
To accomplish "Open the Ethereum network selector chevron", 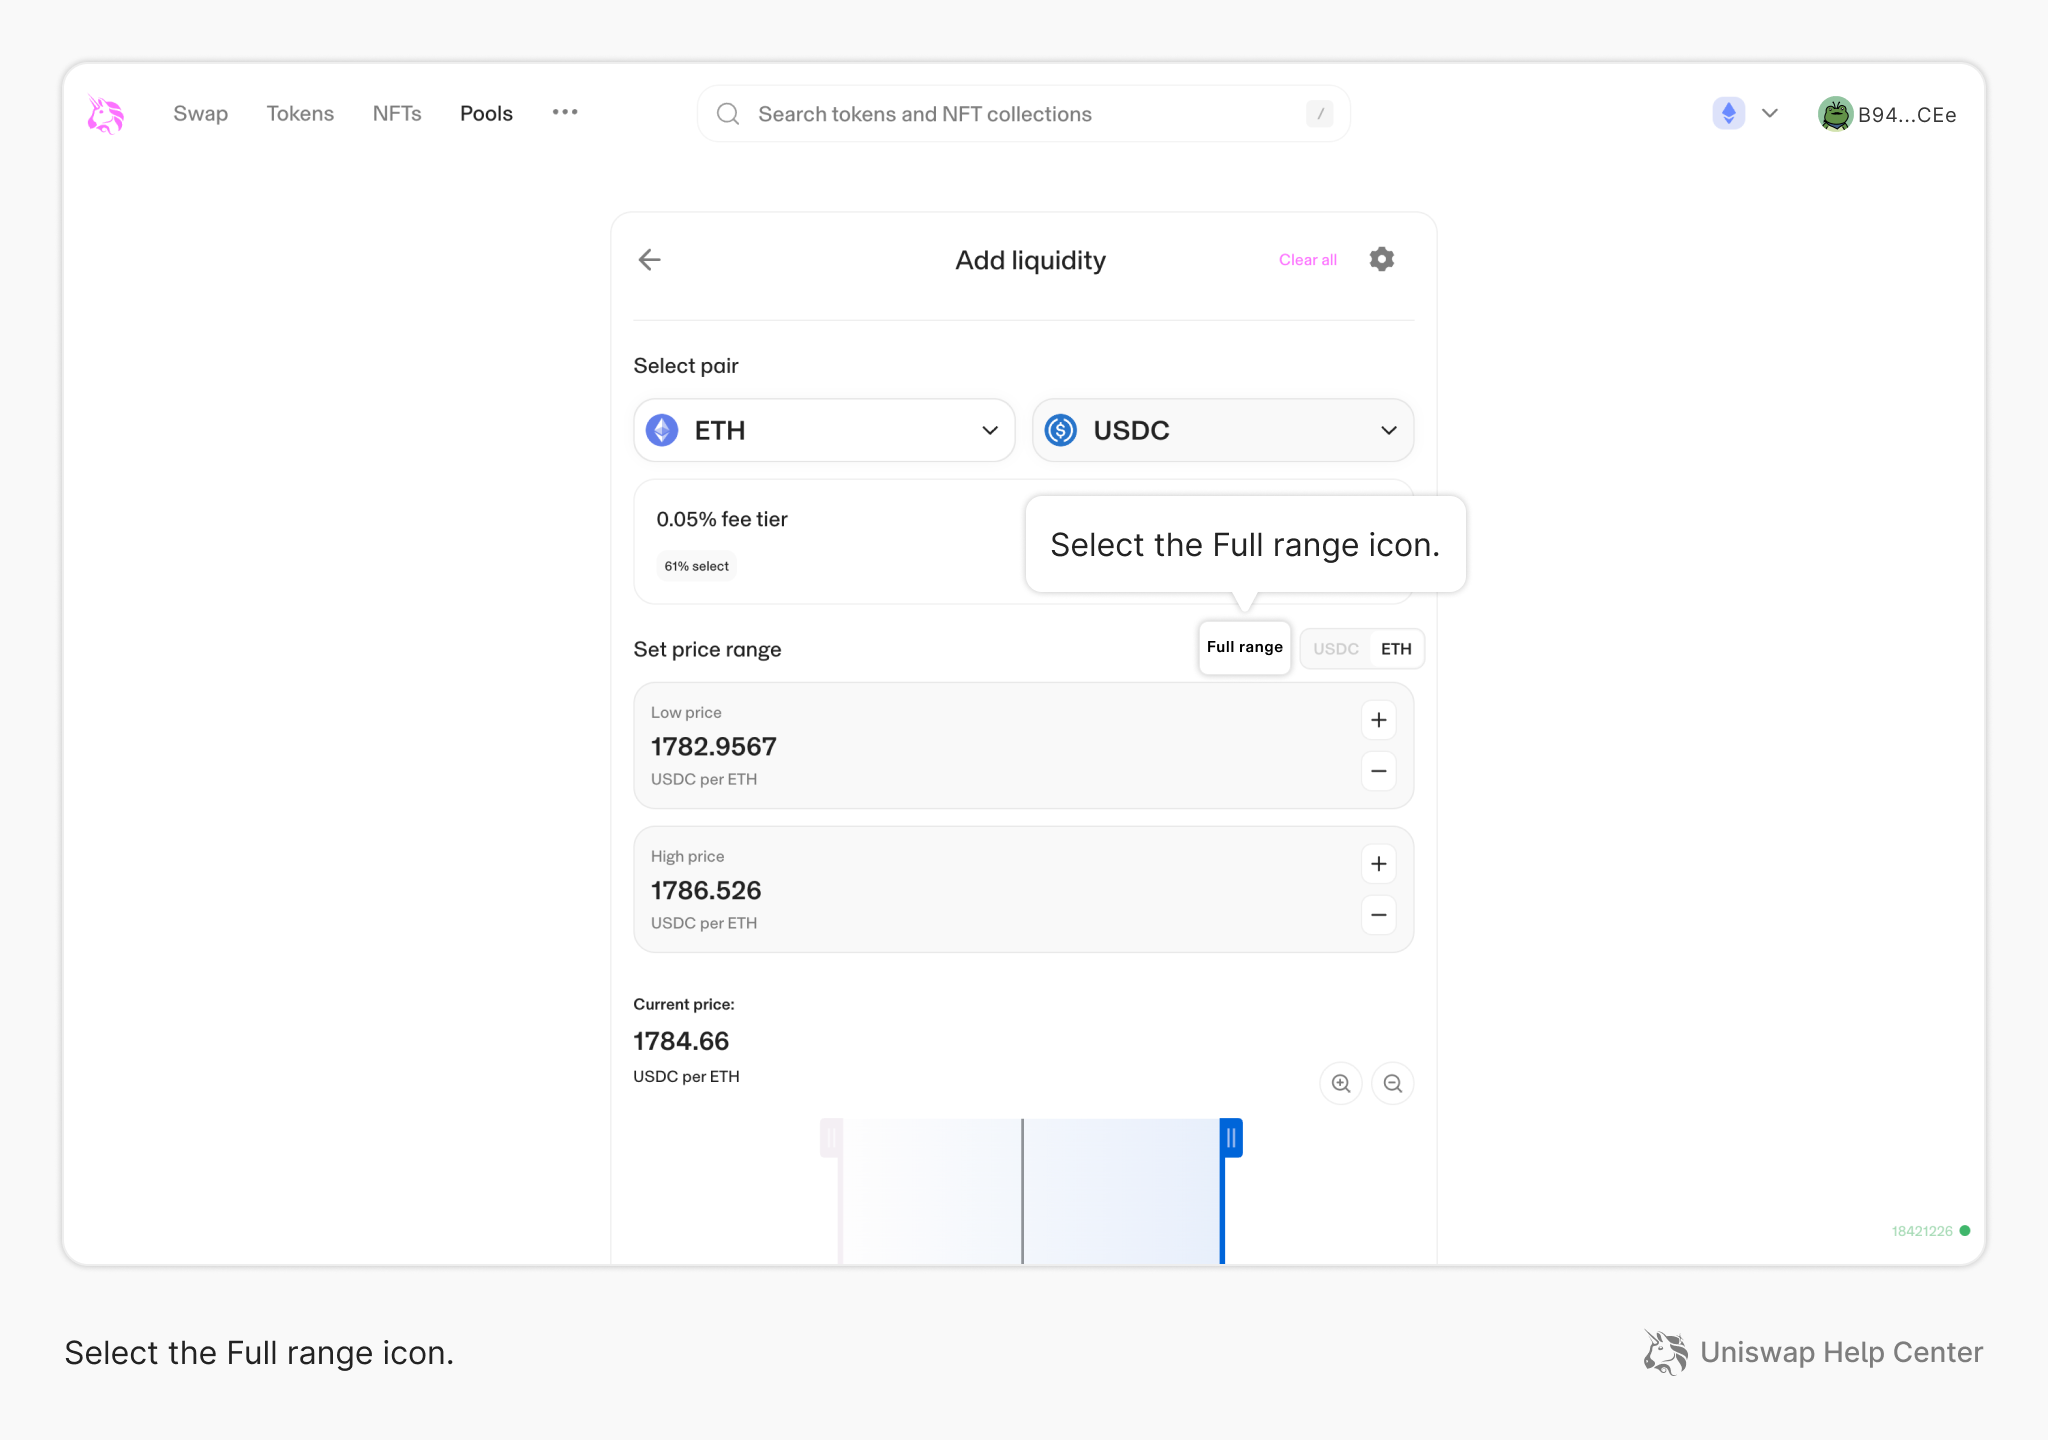I will [x=1769, y=113].
